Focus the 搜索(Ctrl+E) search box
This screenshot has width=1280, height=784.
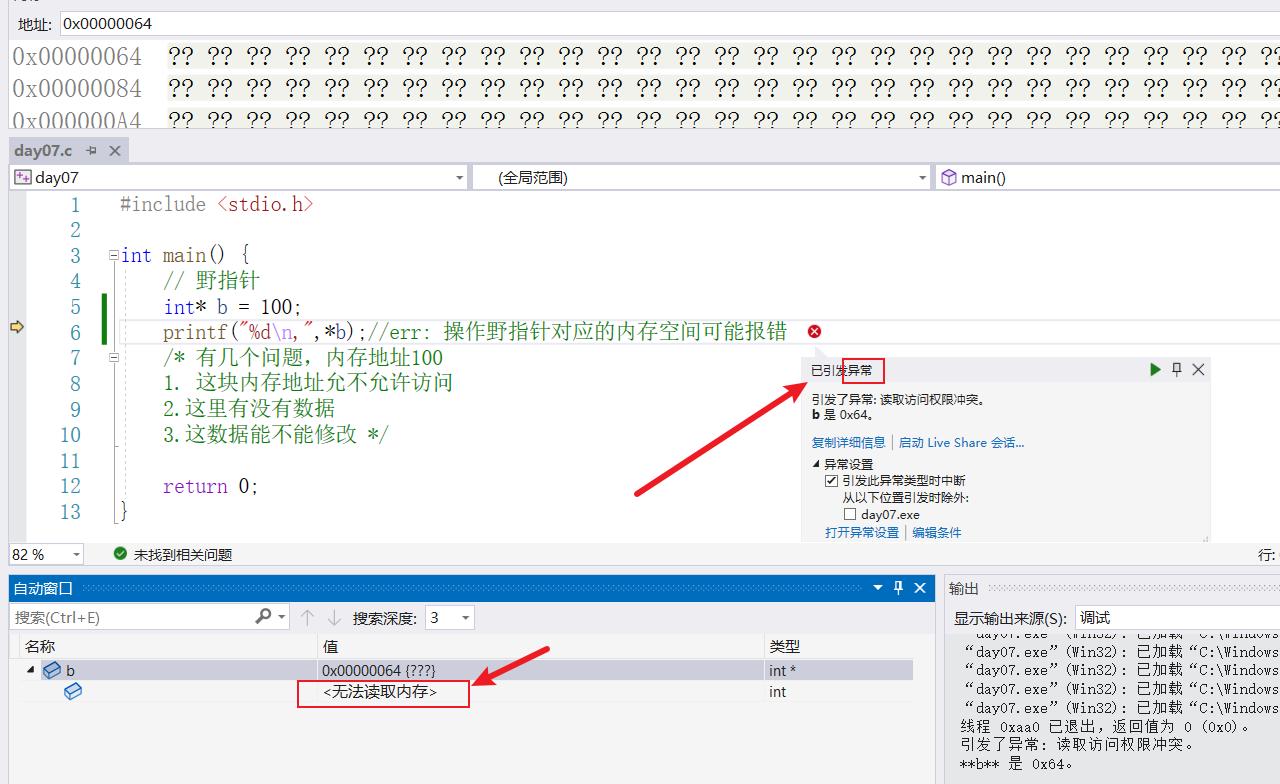pyautogui.click(x=130, y=617)
